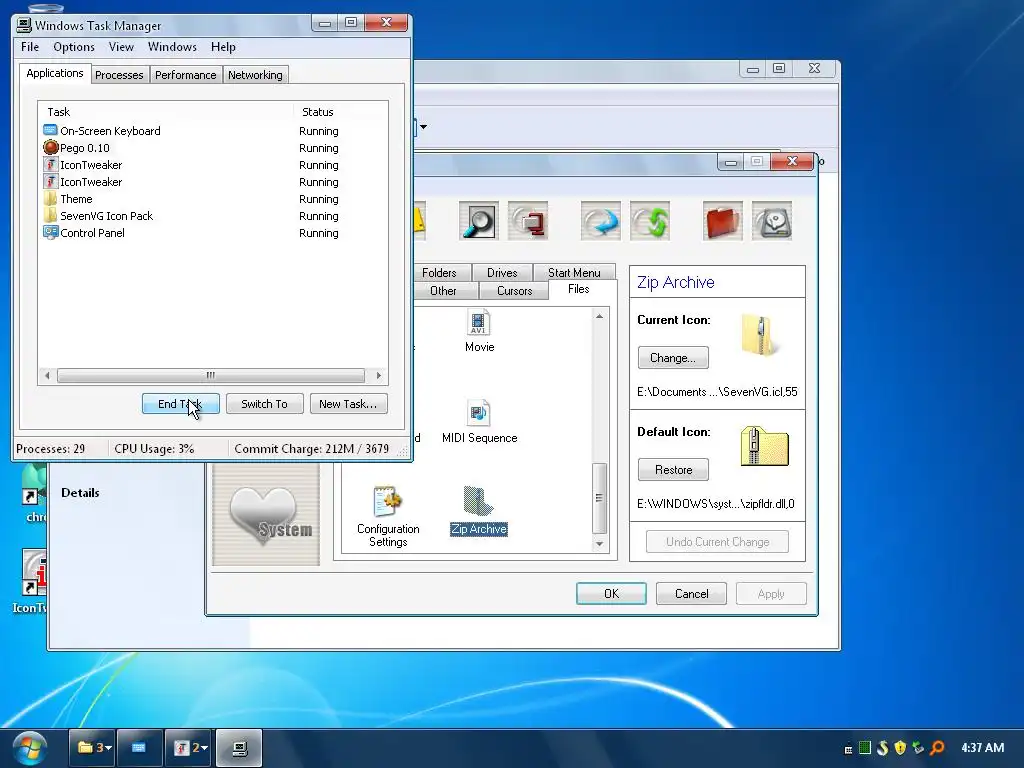Image resolution: width=1024 pixels, height=768 pixels.
Task: Select the MIDI Sequence file type icon
Action: pos(479,422)
